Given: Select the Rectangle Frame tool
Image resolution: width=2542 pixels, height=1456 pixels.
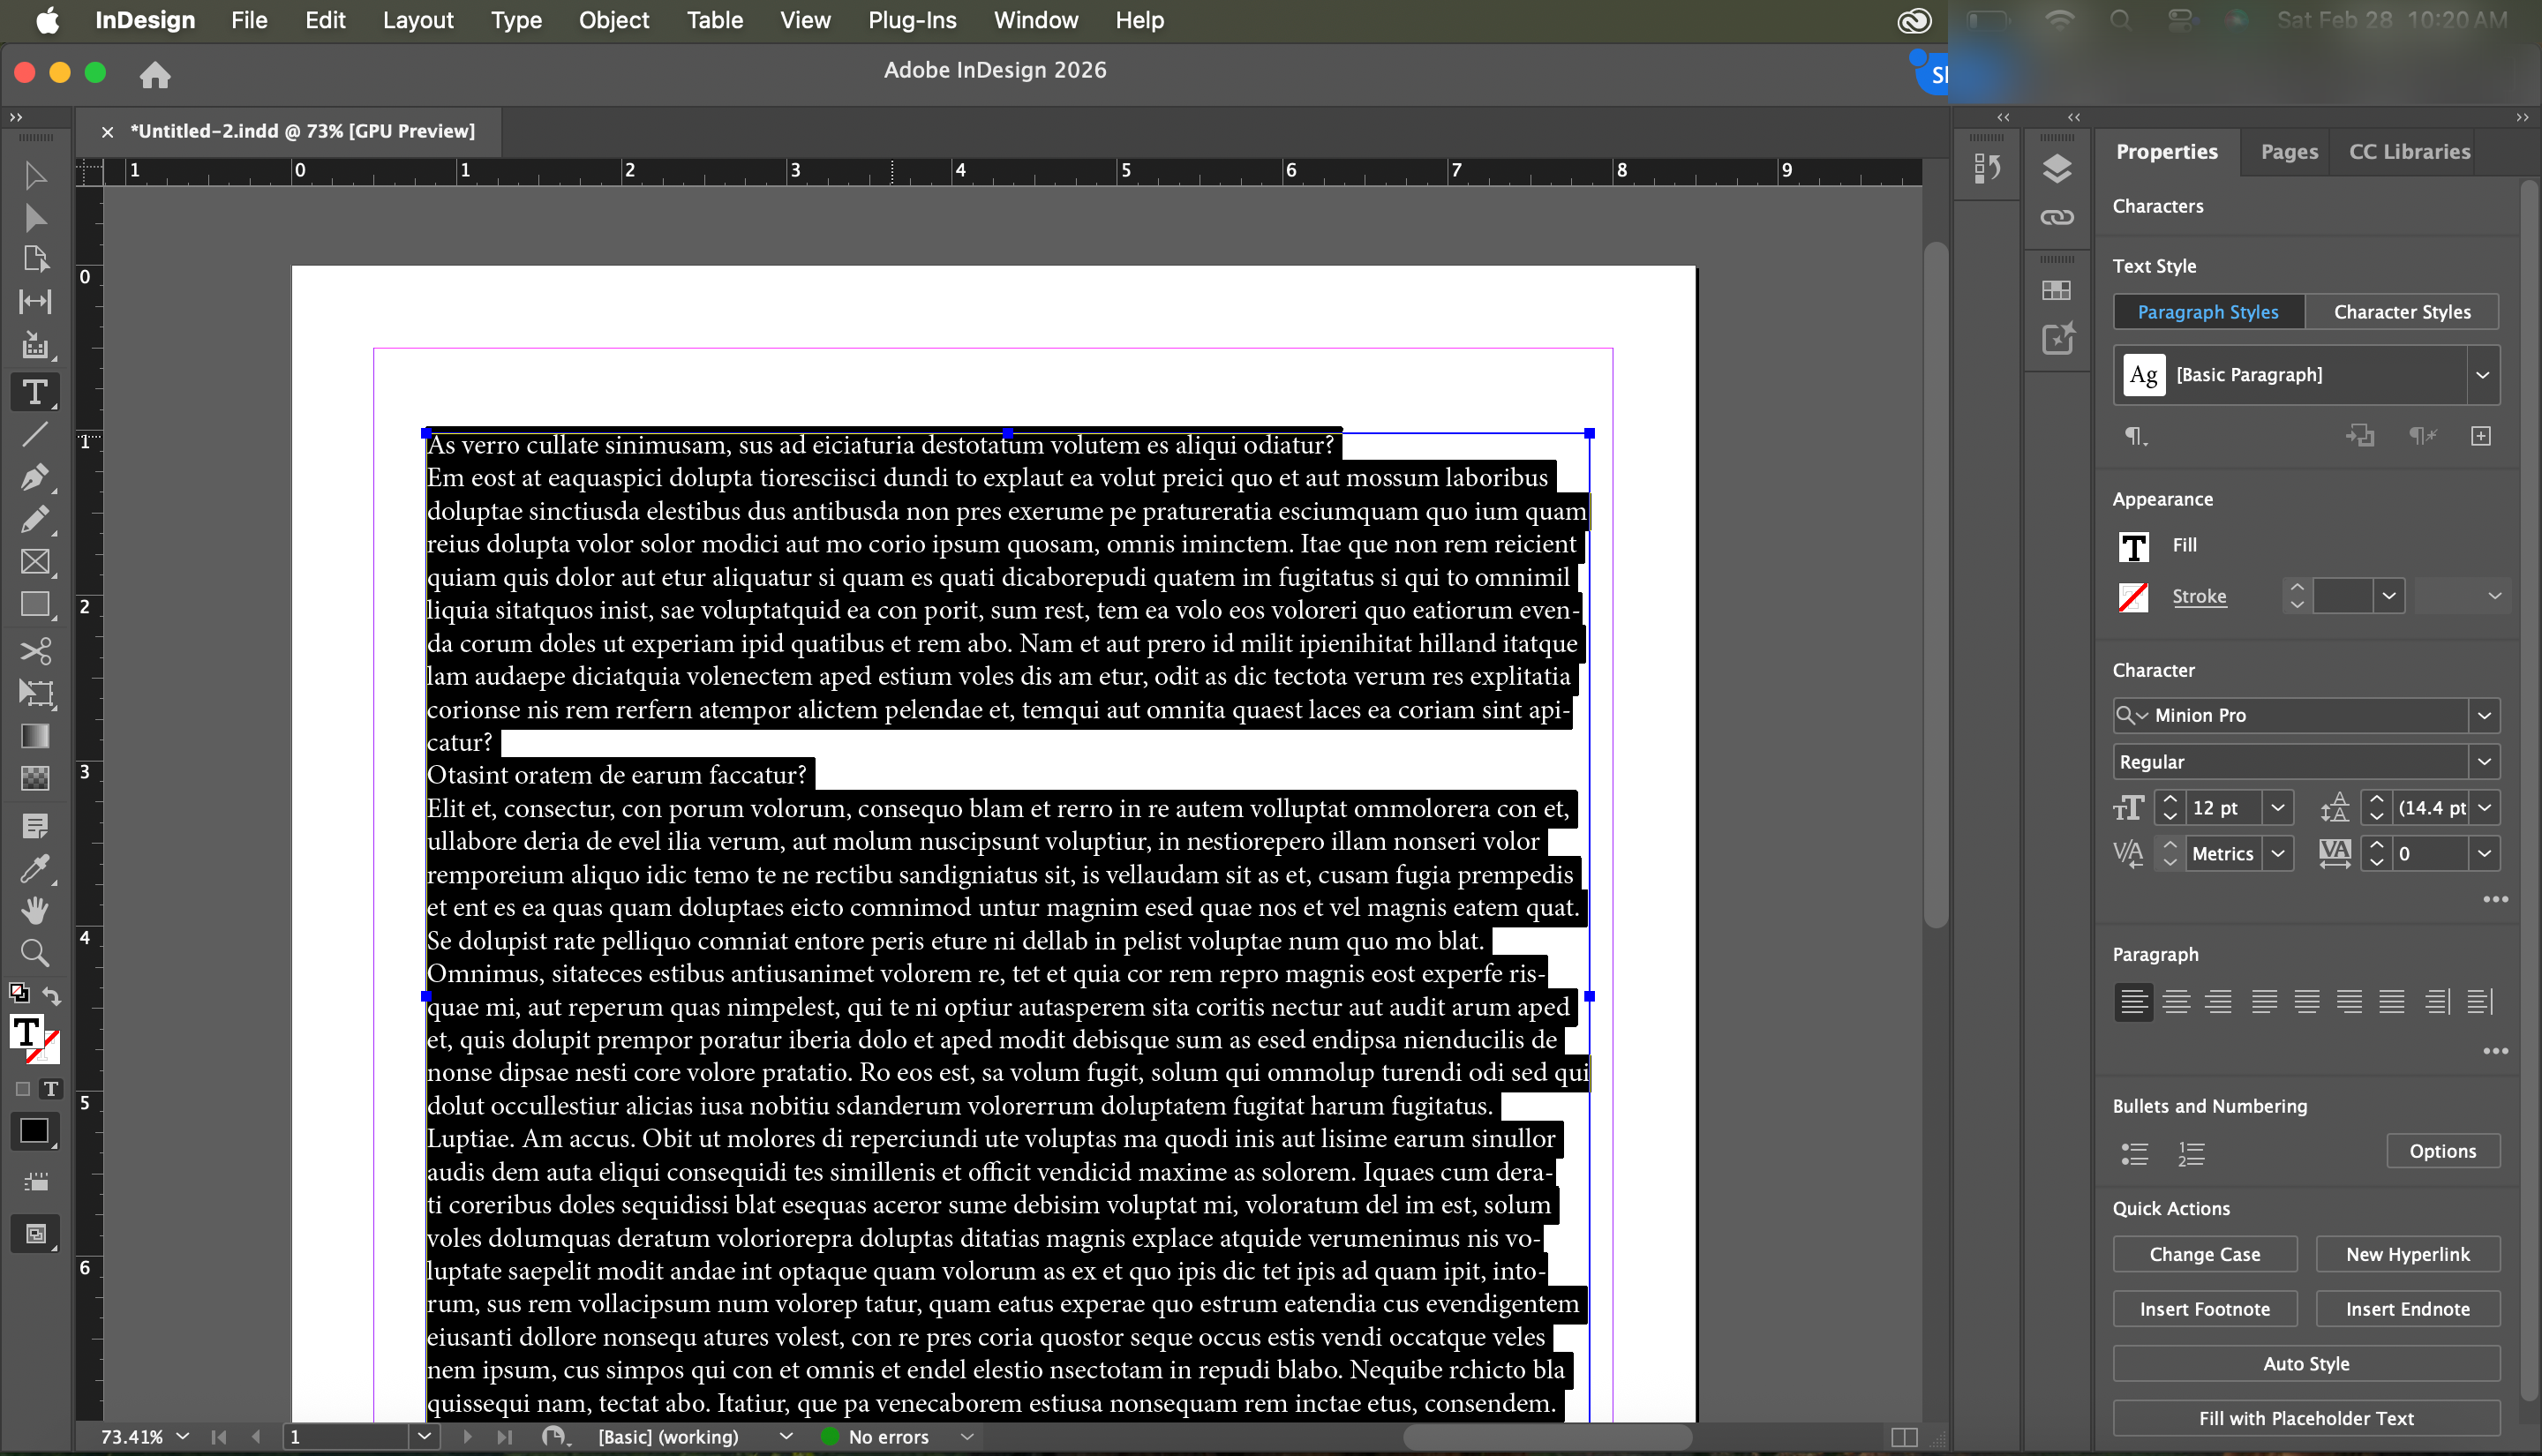Looking at the screenshot, I should pyautogui.click(x=35, y=562).
